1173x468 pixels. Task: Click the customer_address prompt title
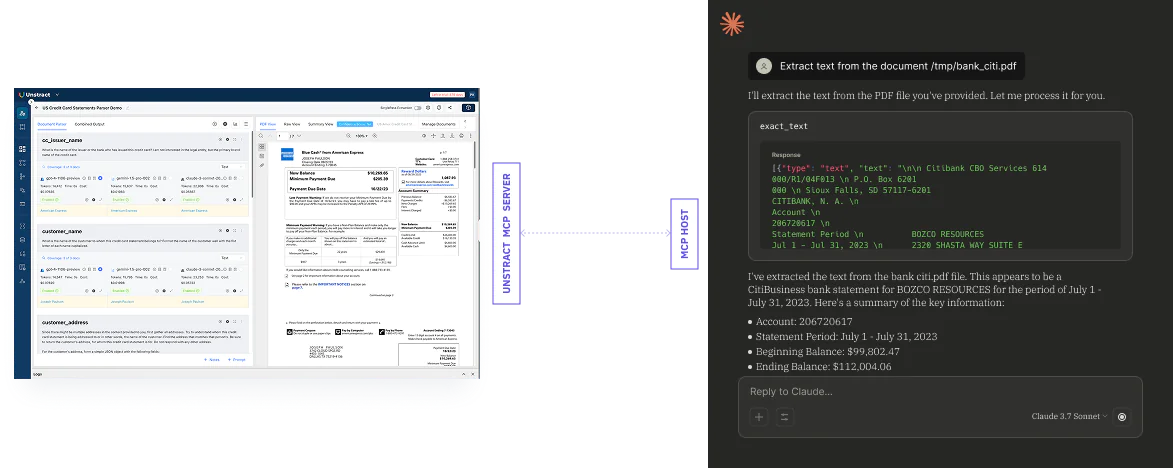click(65, 322)
